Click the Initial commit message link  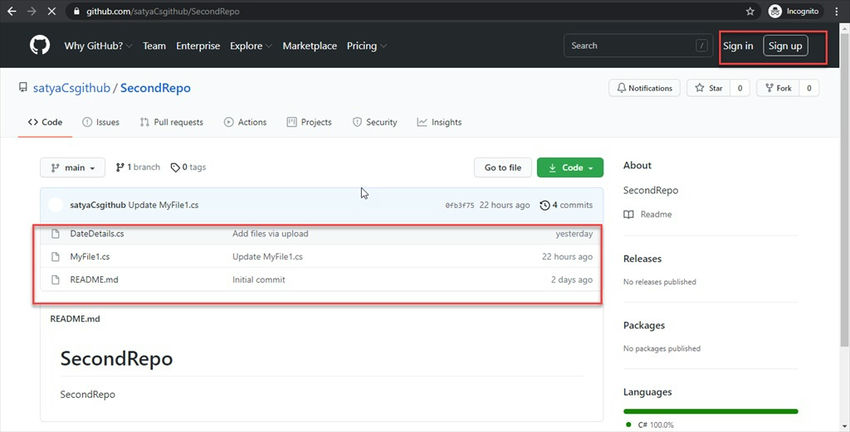259,280
